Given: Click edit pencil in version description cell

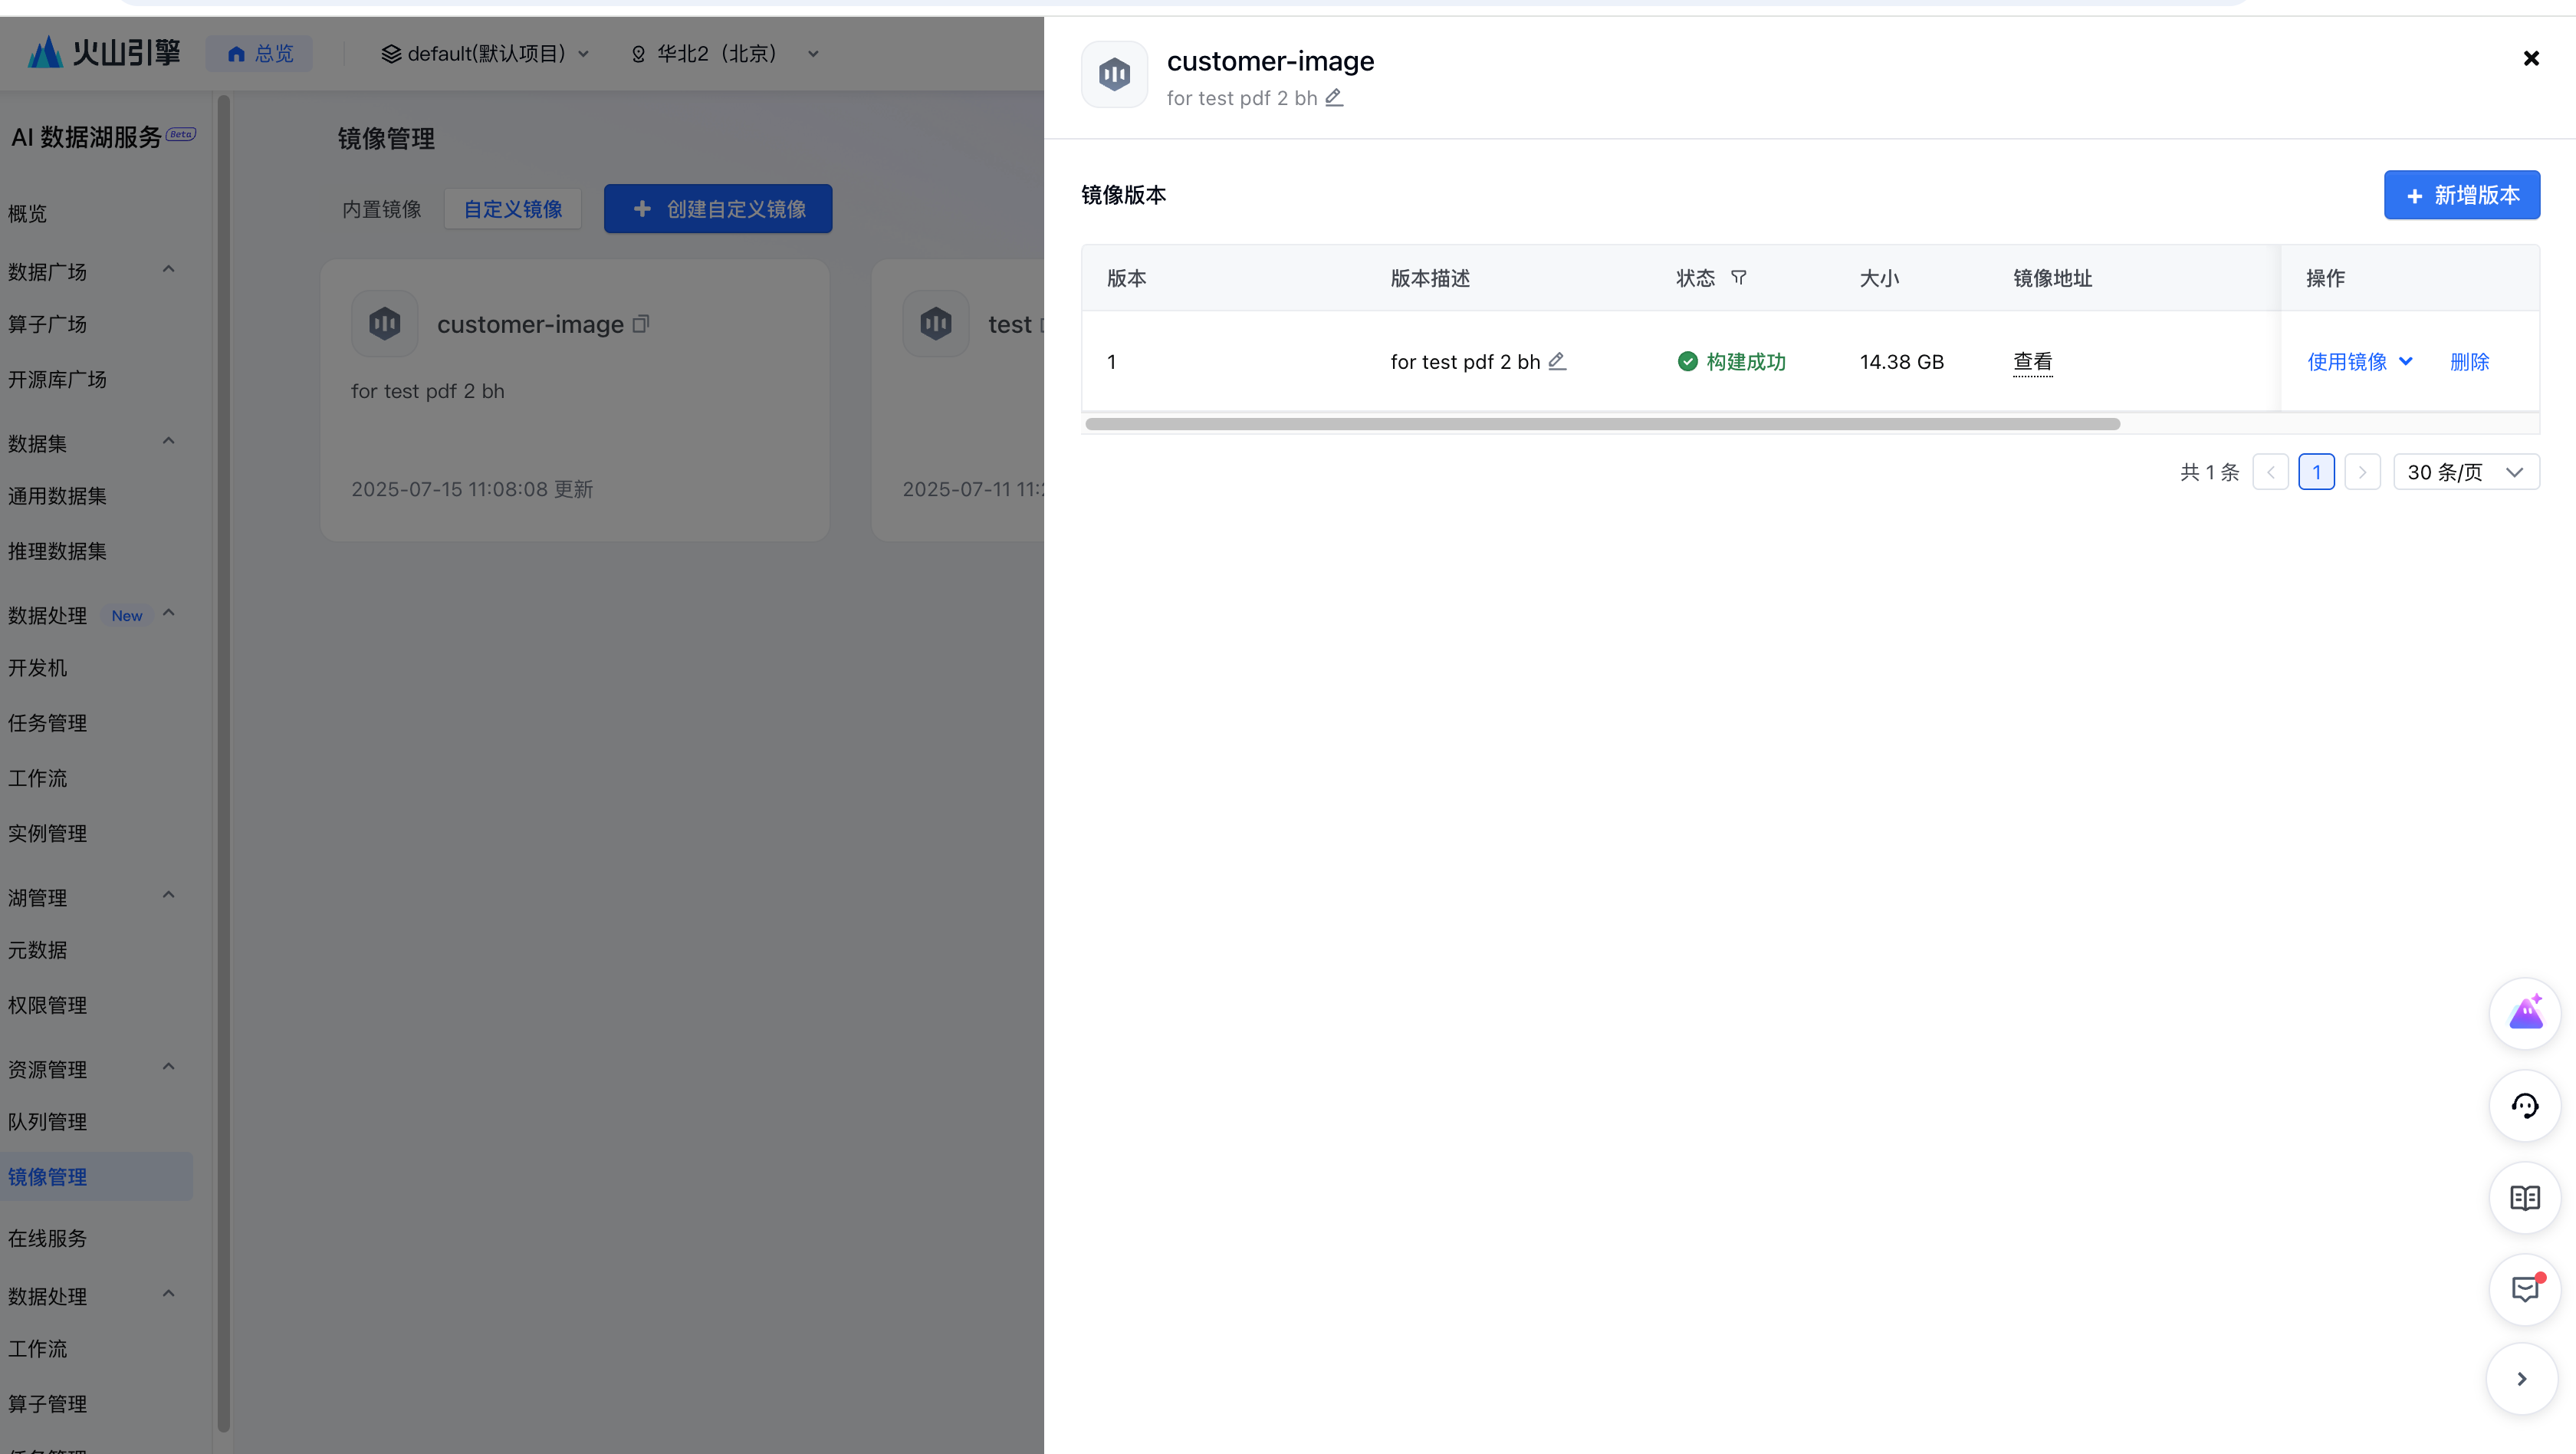Looking at the screenshot, I should (1557, 361).
